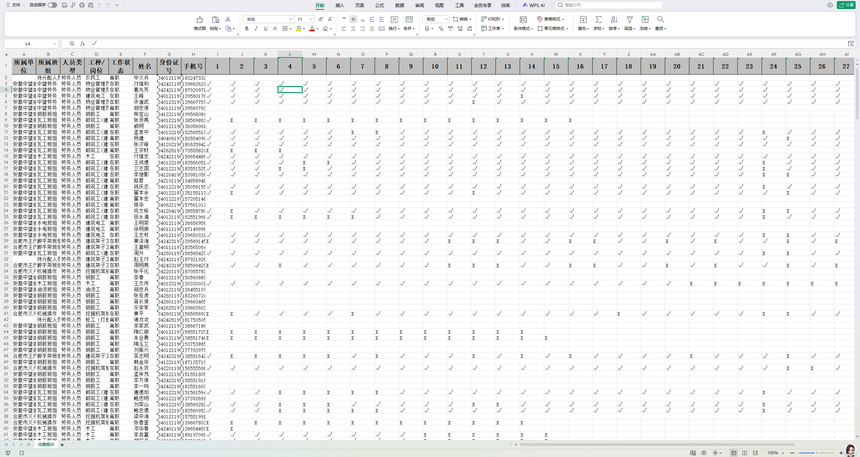
Task: Expand the font name dropdown
Action: (290, 19)
